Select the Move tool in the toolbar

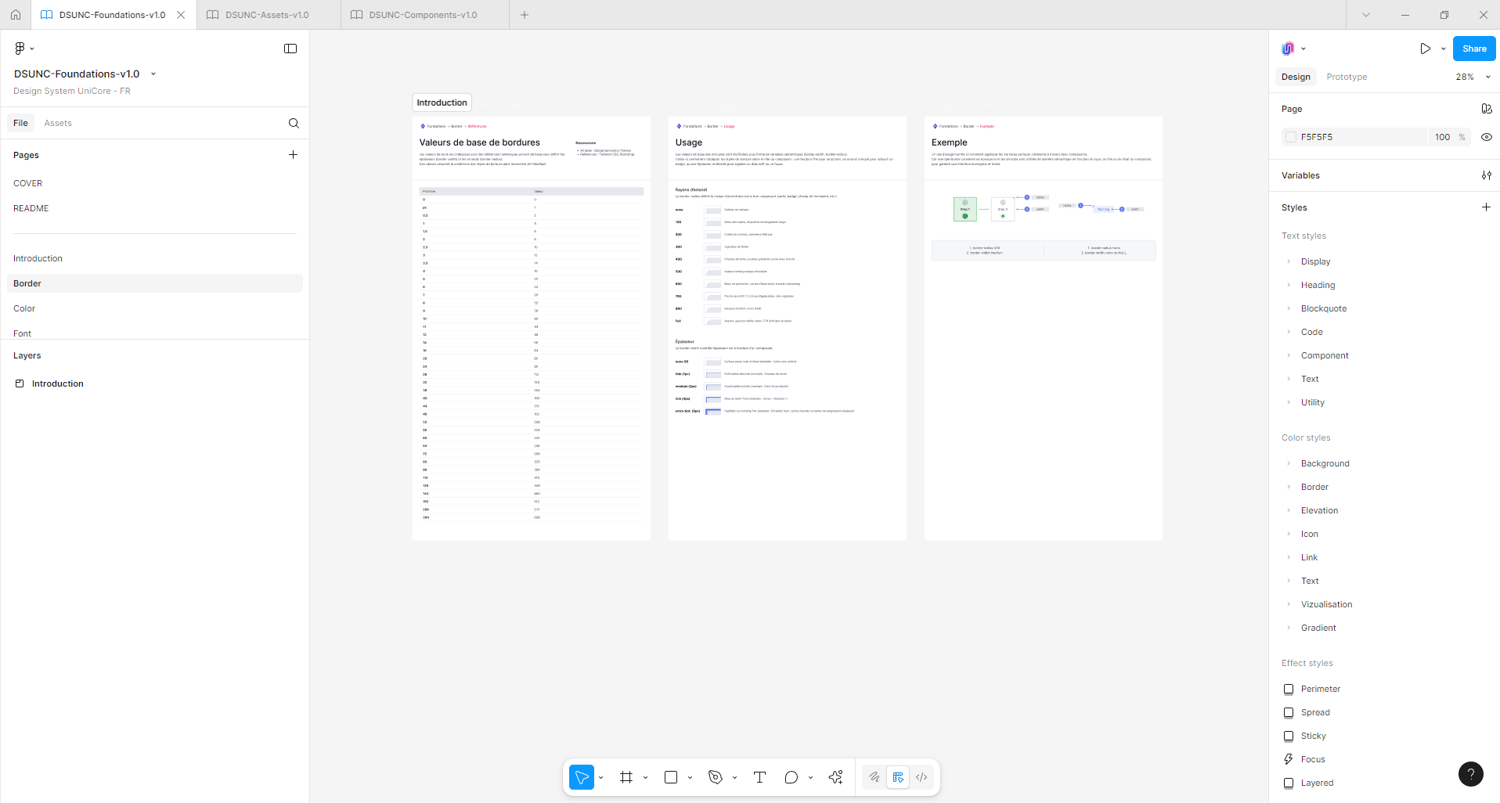(x=581, y=777)
